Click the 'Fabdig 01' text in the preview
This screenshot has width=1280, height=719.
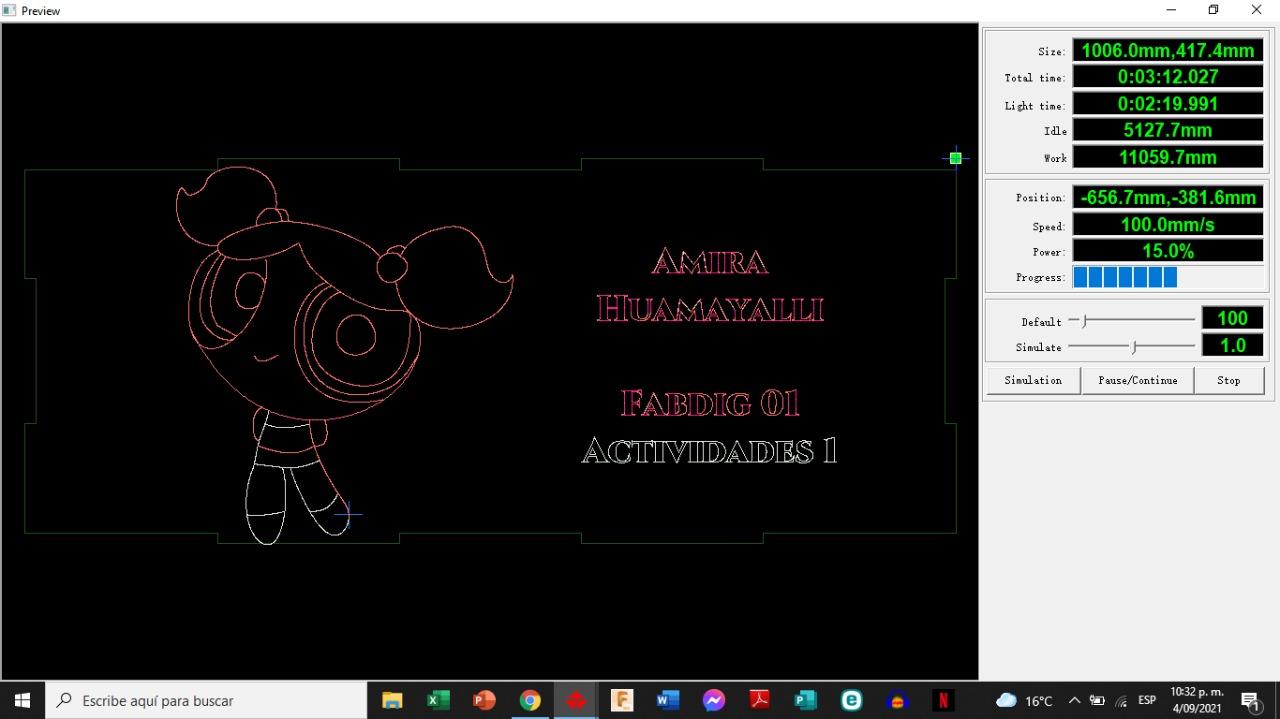tap(710, 403)
